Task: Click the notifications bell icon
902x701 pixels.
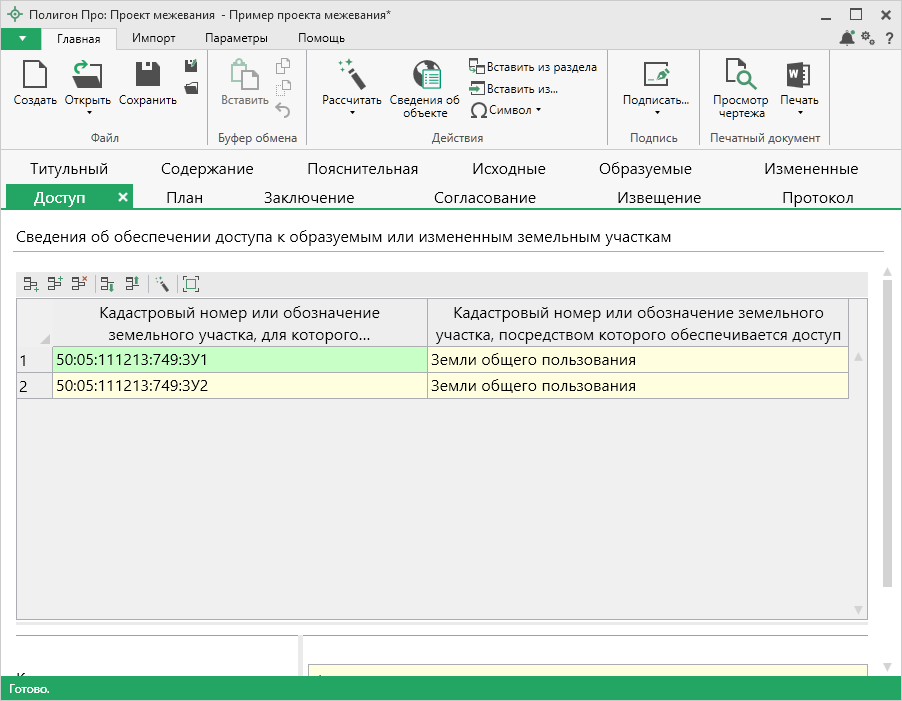Action: coord(847,38)
